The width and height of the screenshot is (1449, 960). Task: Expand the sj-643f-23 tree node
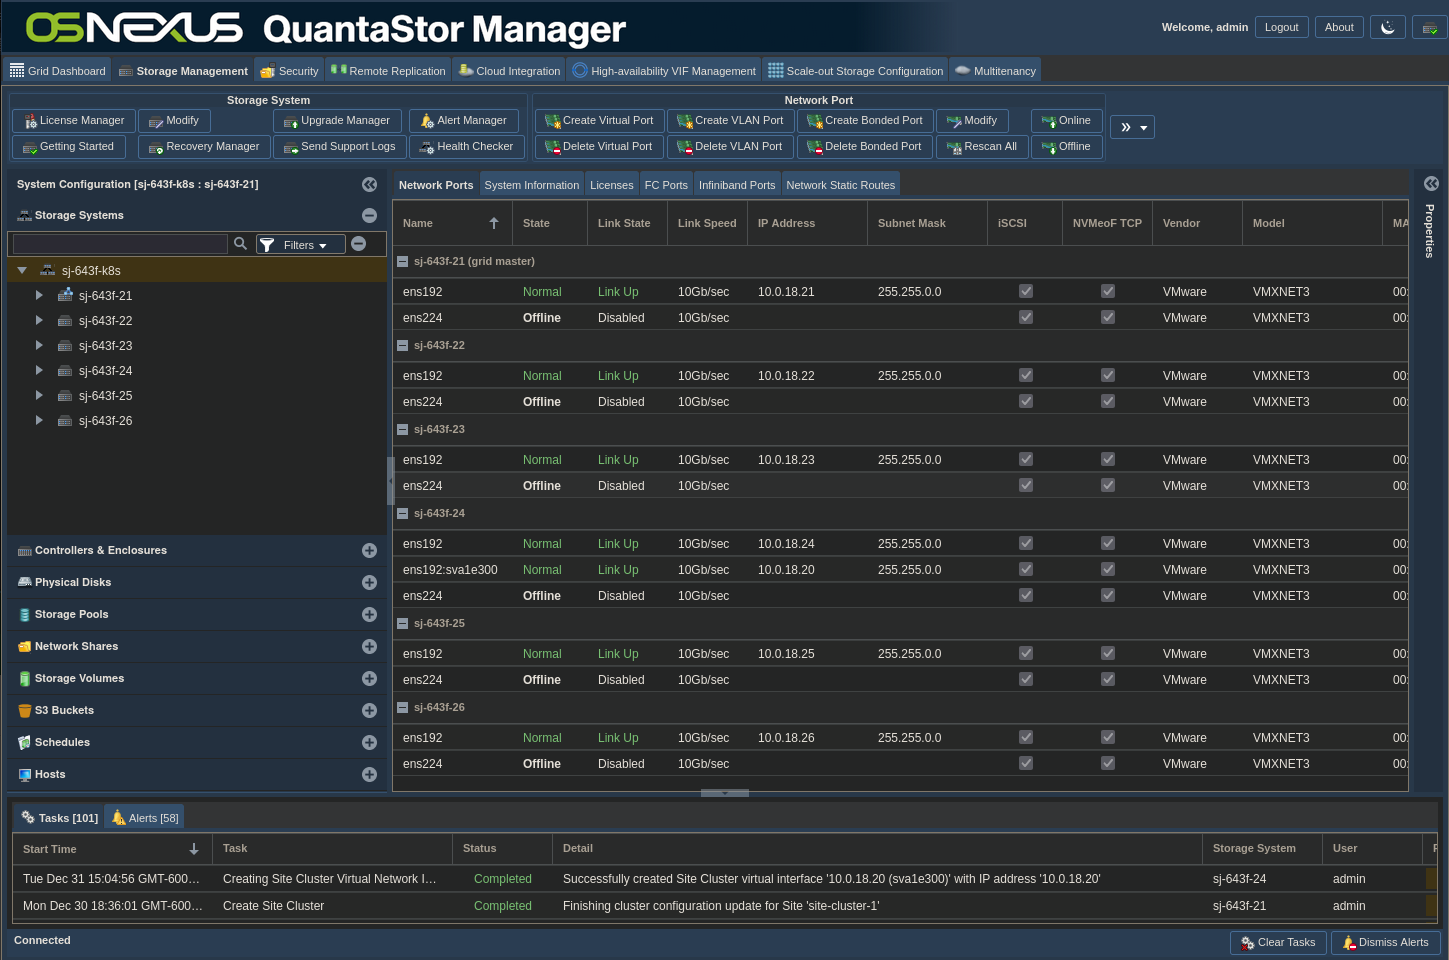[x=39, y=345]
